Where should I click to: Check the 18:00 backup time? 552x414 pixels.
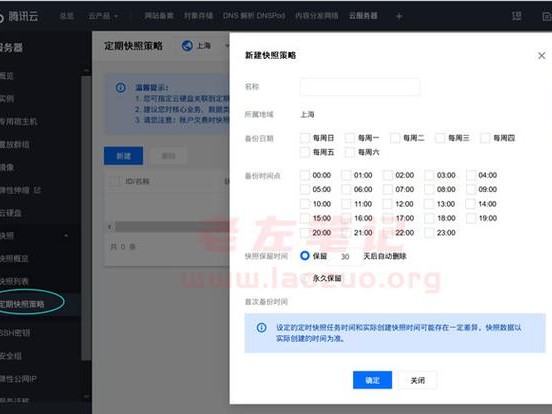click(429, 218)
